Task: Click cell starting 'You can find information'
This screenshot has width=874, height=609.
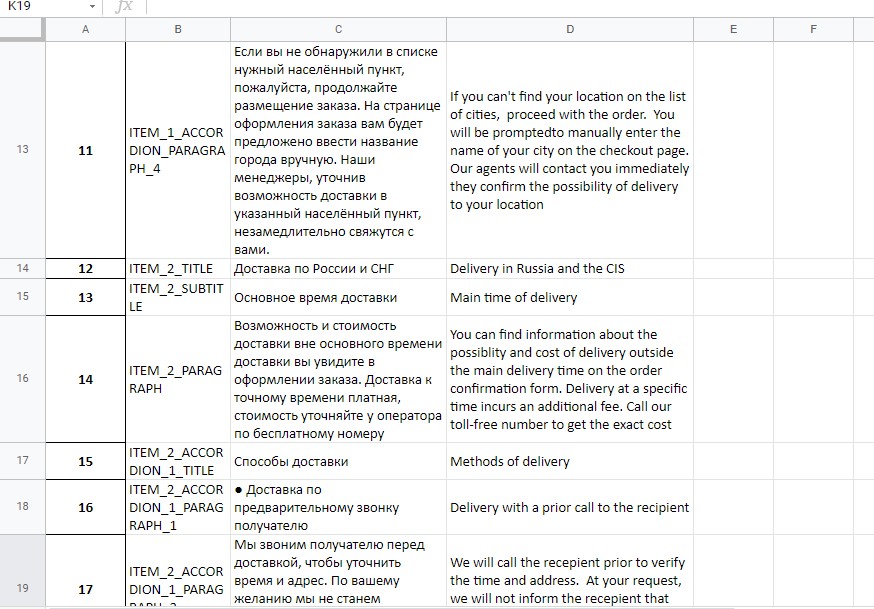Action: [x=570, y=379]
